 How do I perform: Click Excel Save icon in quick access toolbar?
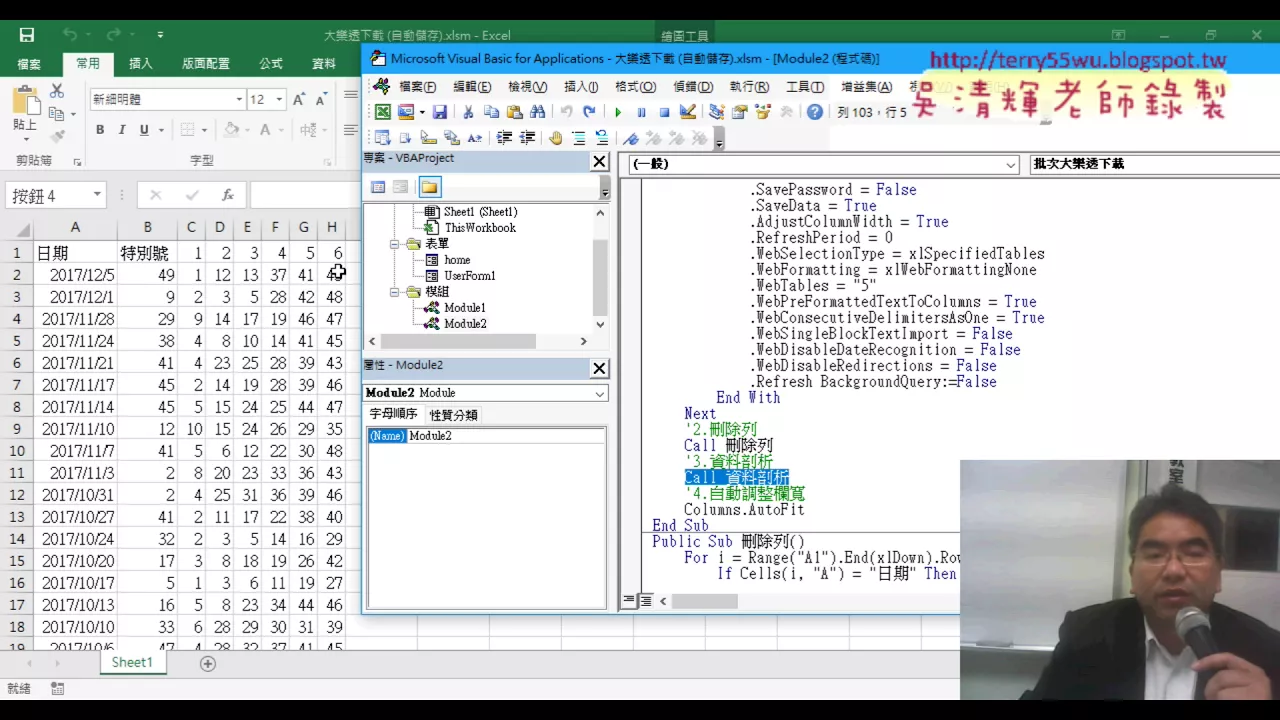pos(27,35)
